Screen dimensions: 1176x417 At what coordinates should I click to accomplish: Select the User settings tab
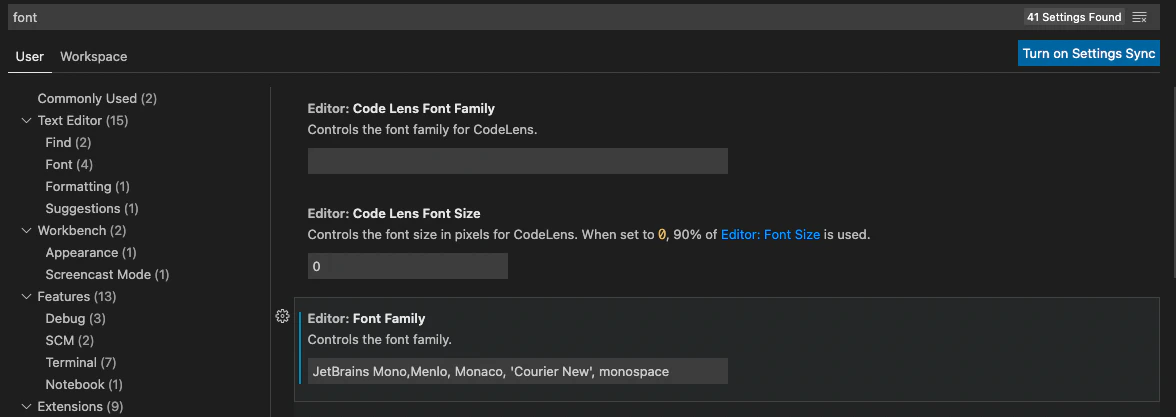(30, 56)
